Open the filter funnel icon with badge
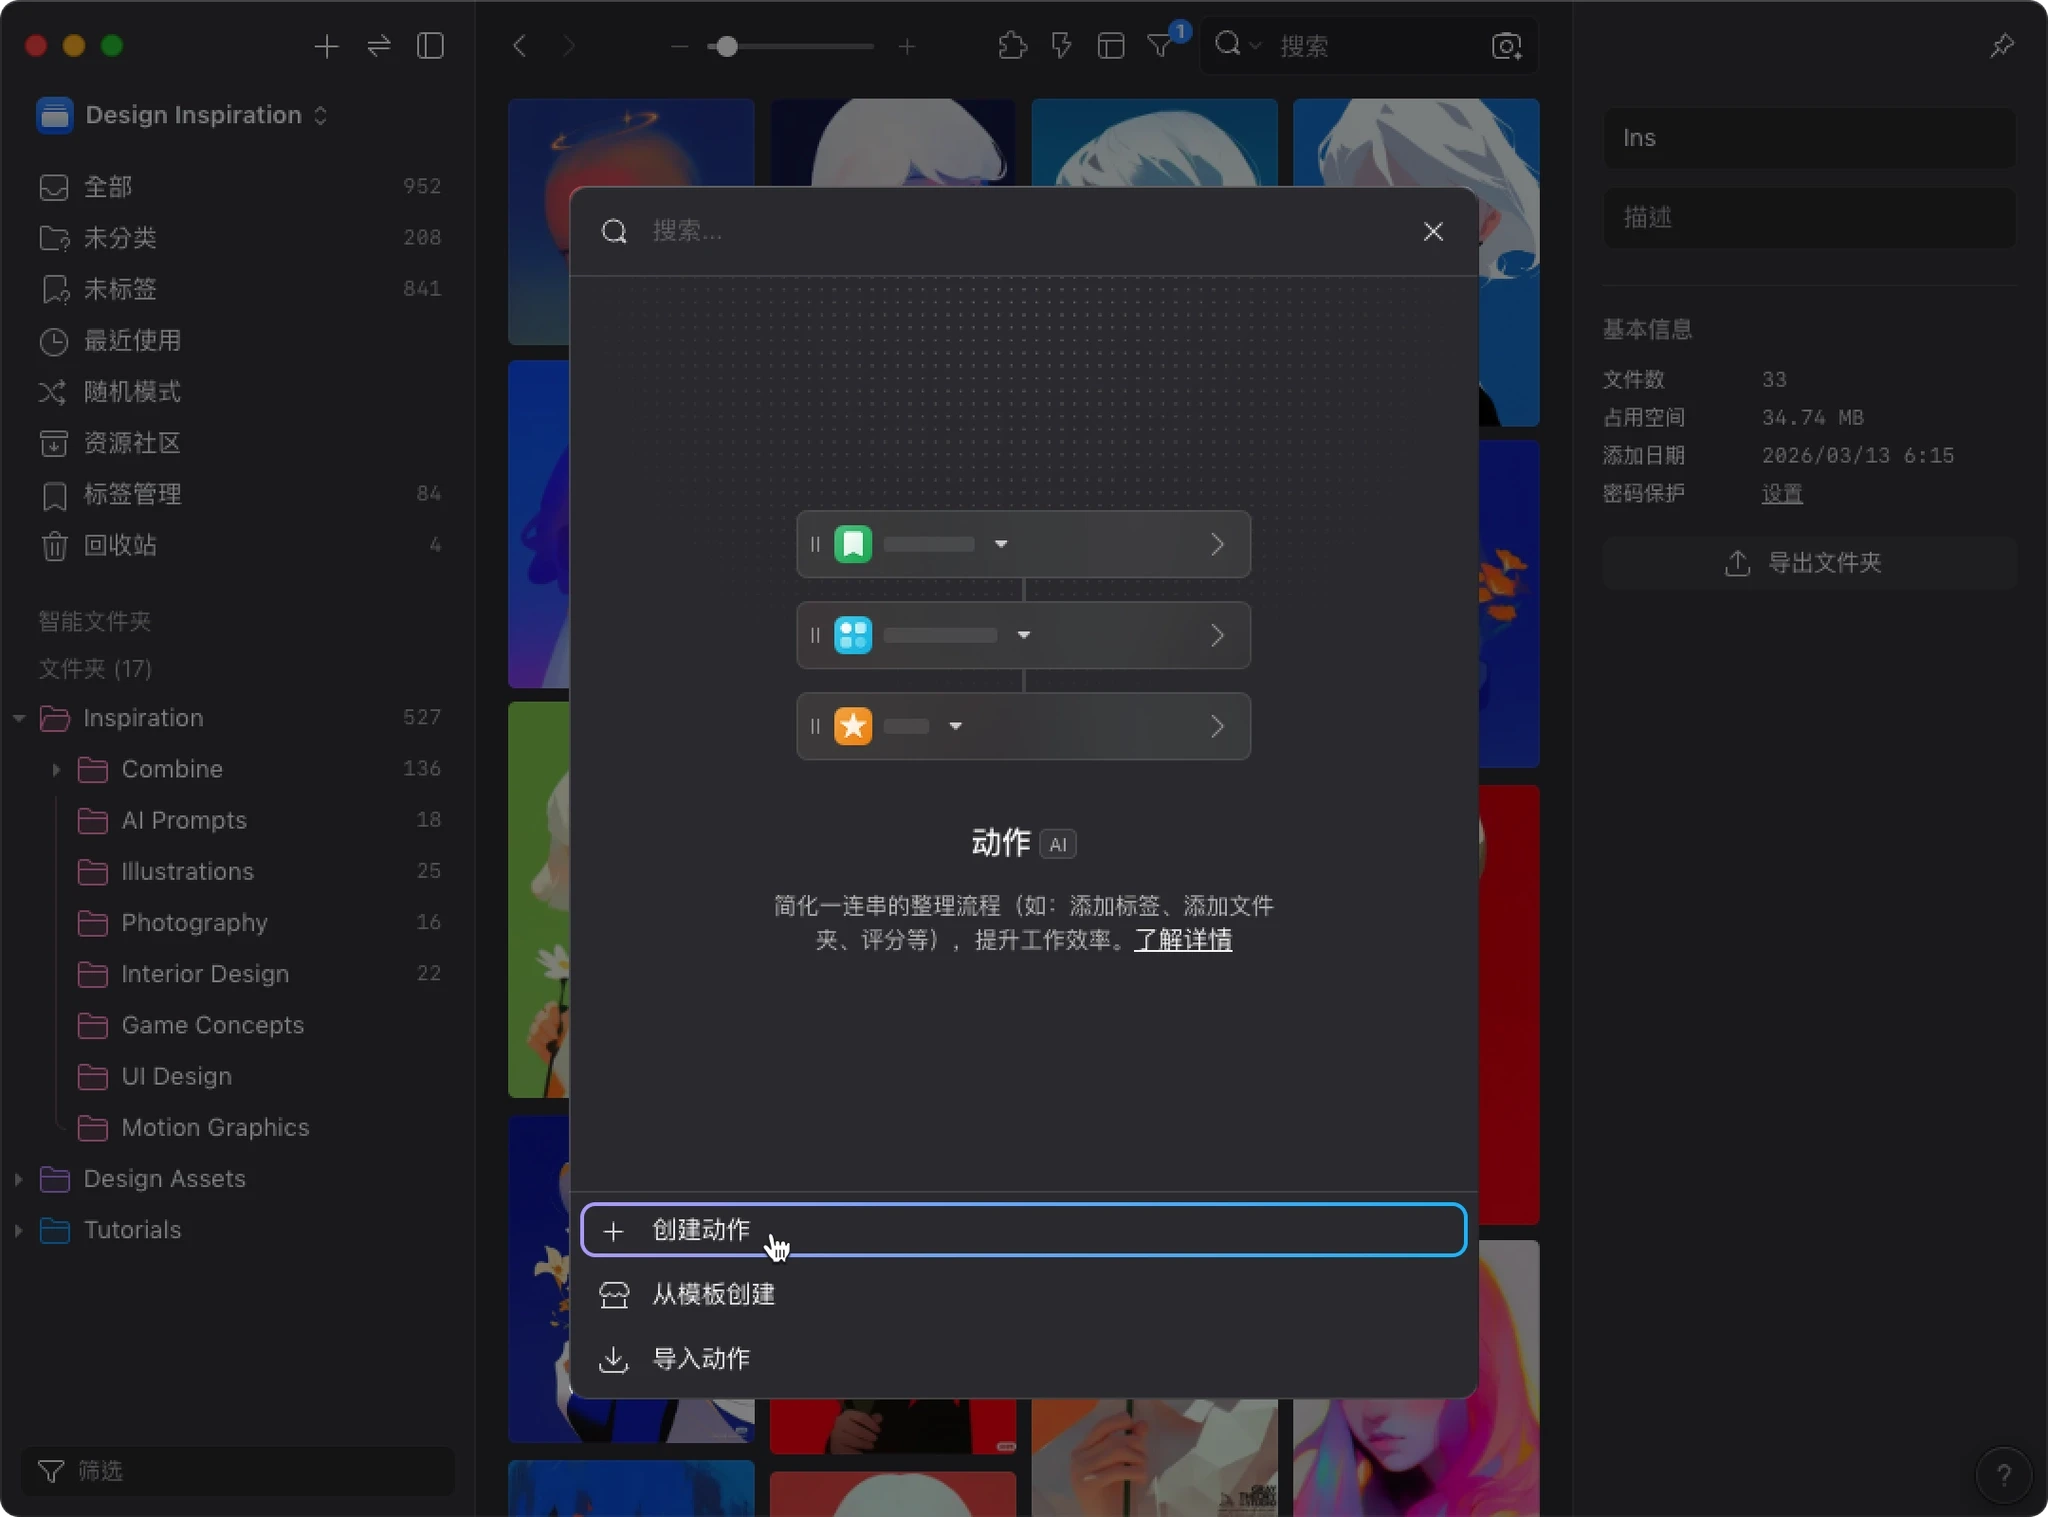Viewport: 2048px width, 1517px height. (x=1160, y=46)
